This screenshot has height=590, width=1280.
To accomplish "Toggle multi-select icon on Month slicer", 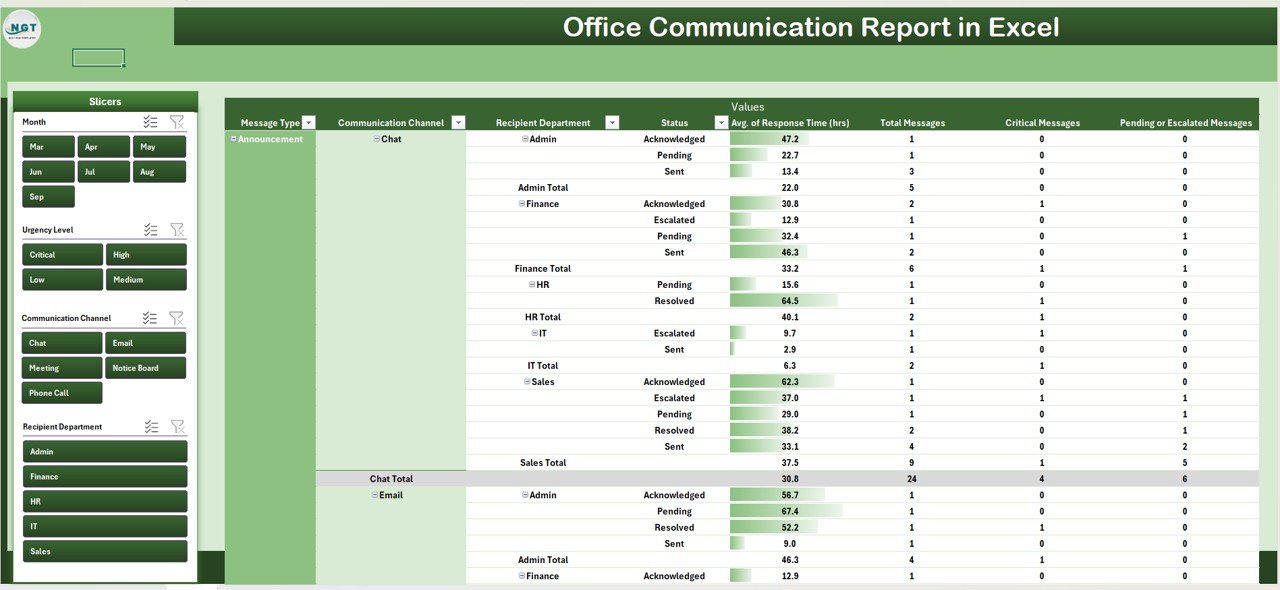I will (x=150, y=122).
